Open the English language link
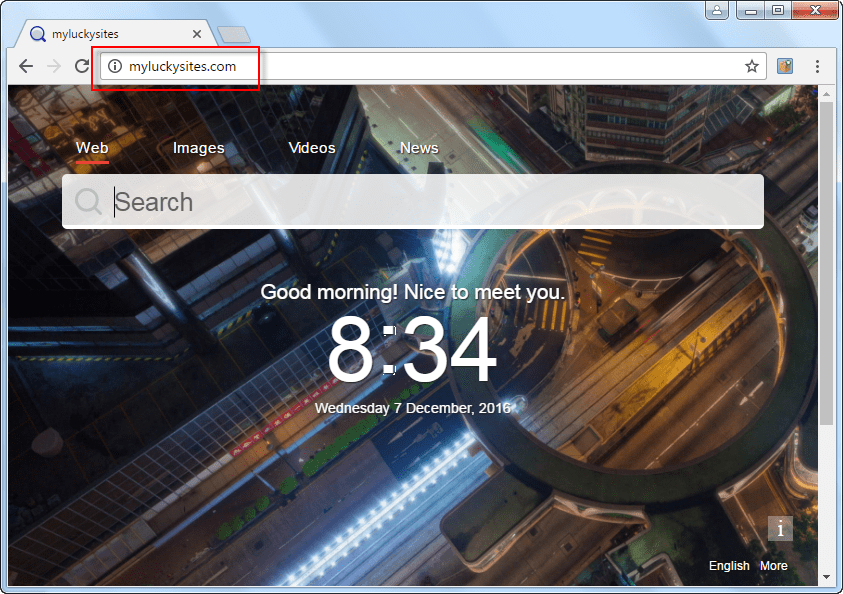The height and width of the screenshot is (594, 843). [x=728, y=566]
